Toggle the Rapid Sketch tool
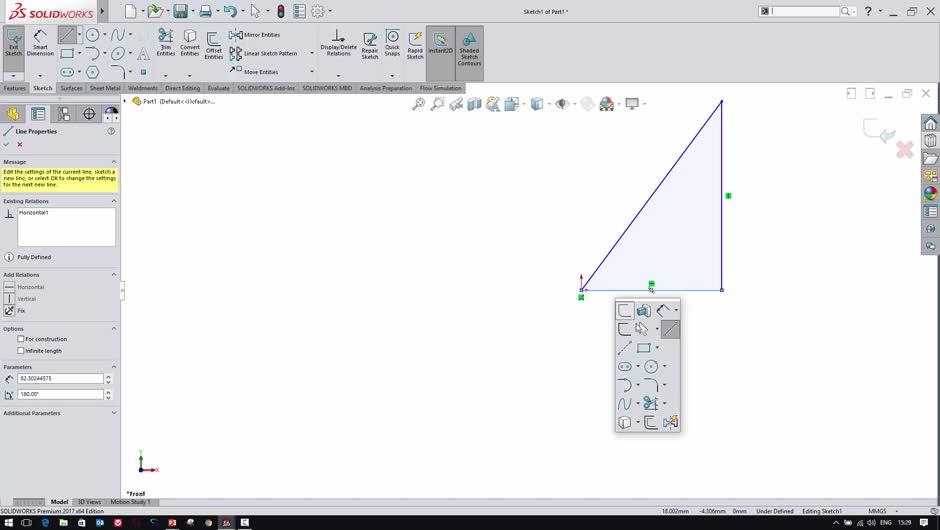 pos(415,45)
